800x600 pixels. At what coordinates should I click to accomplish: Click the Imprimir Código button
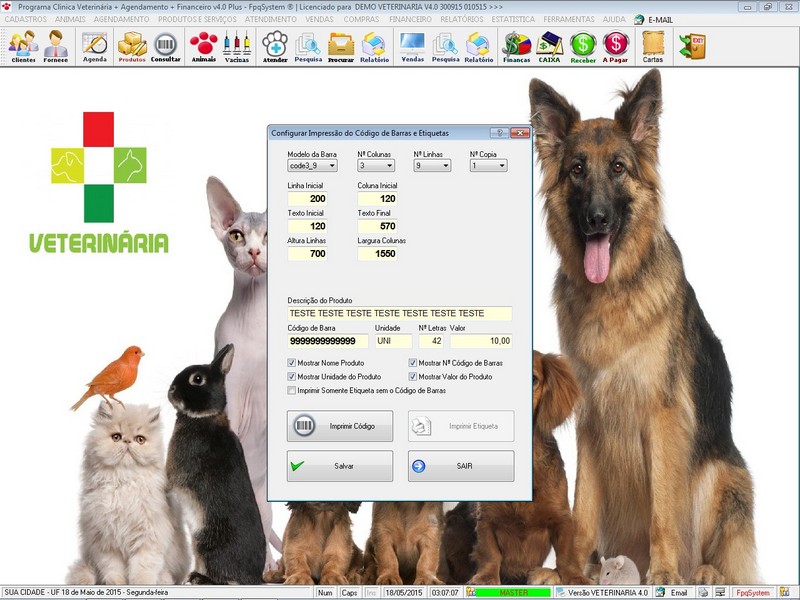(340, 426)
